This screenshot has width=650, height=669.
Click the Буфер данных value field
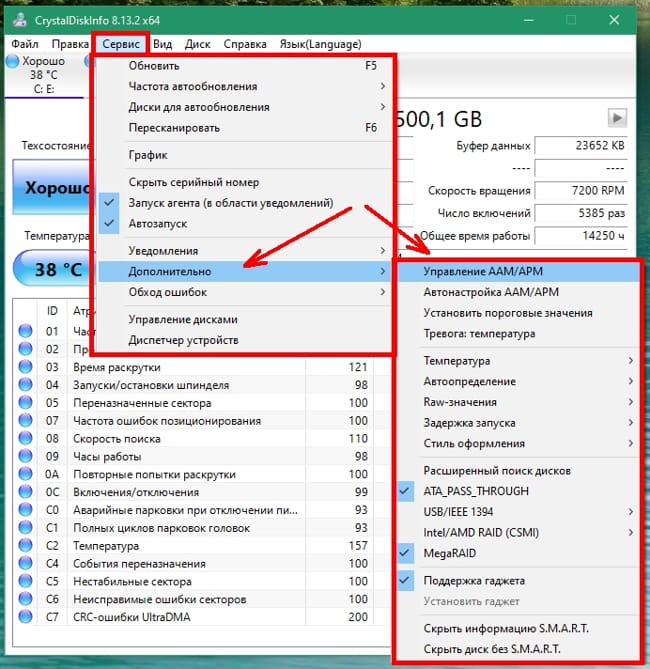(x=580, y=145)
